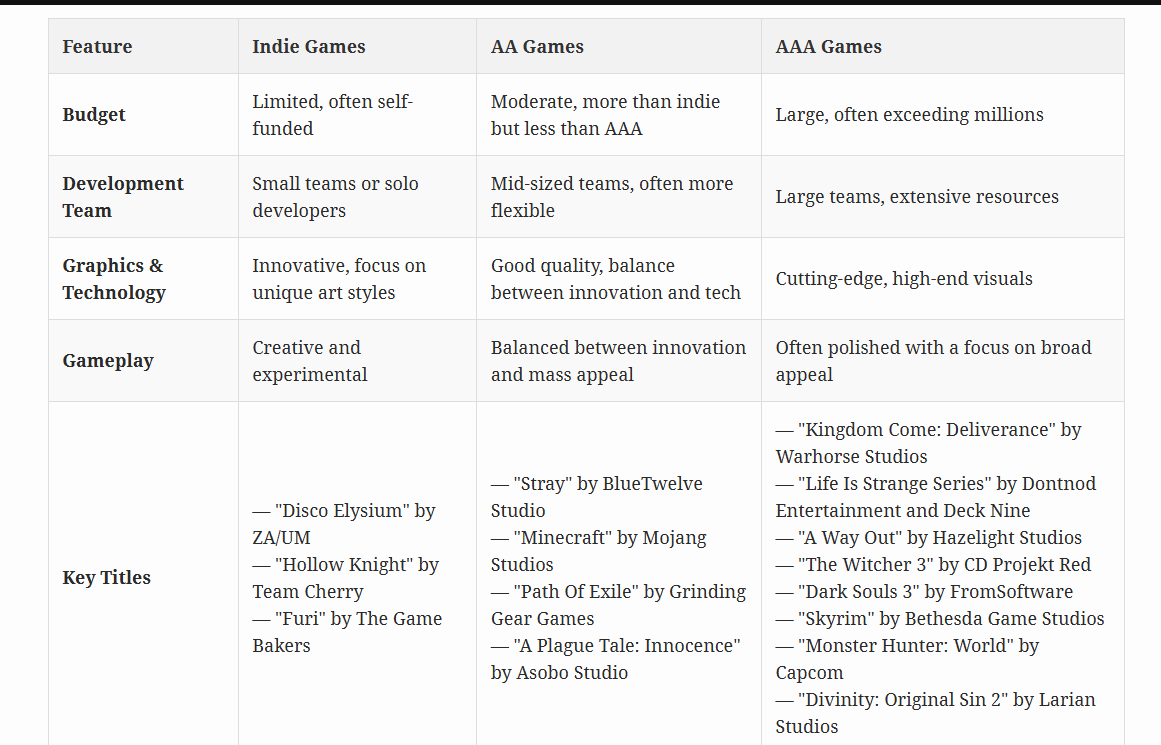Screen dimensions: 1161x745
Task: Click "Cutting-edge, high-end visuals" text
Action: tap(904, 279)
